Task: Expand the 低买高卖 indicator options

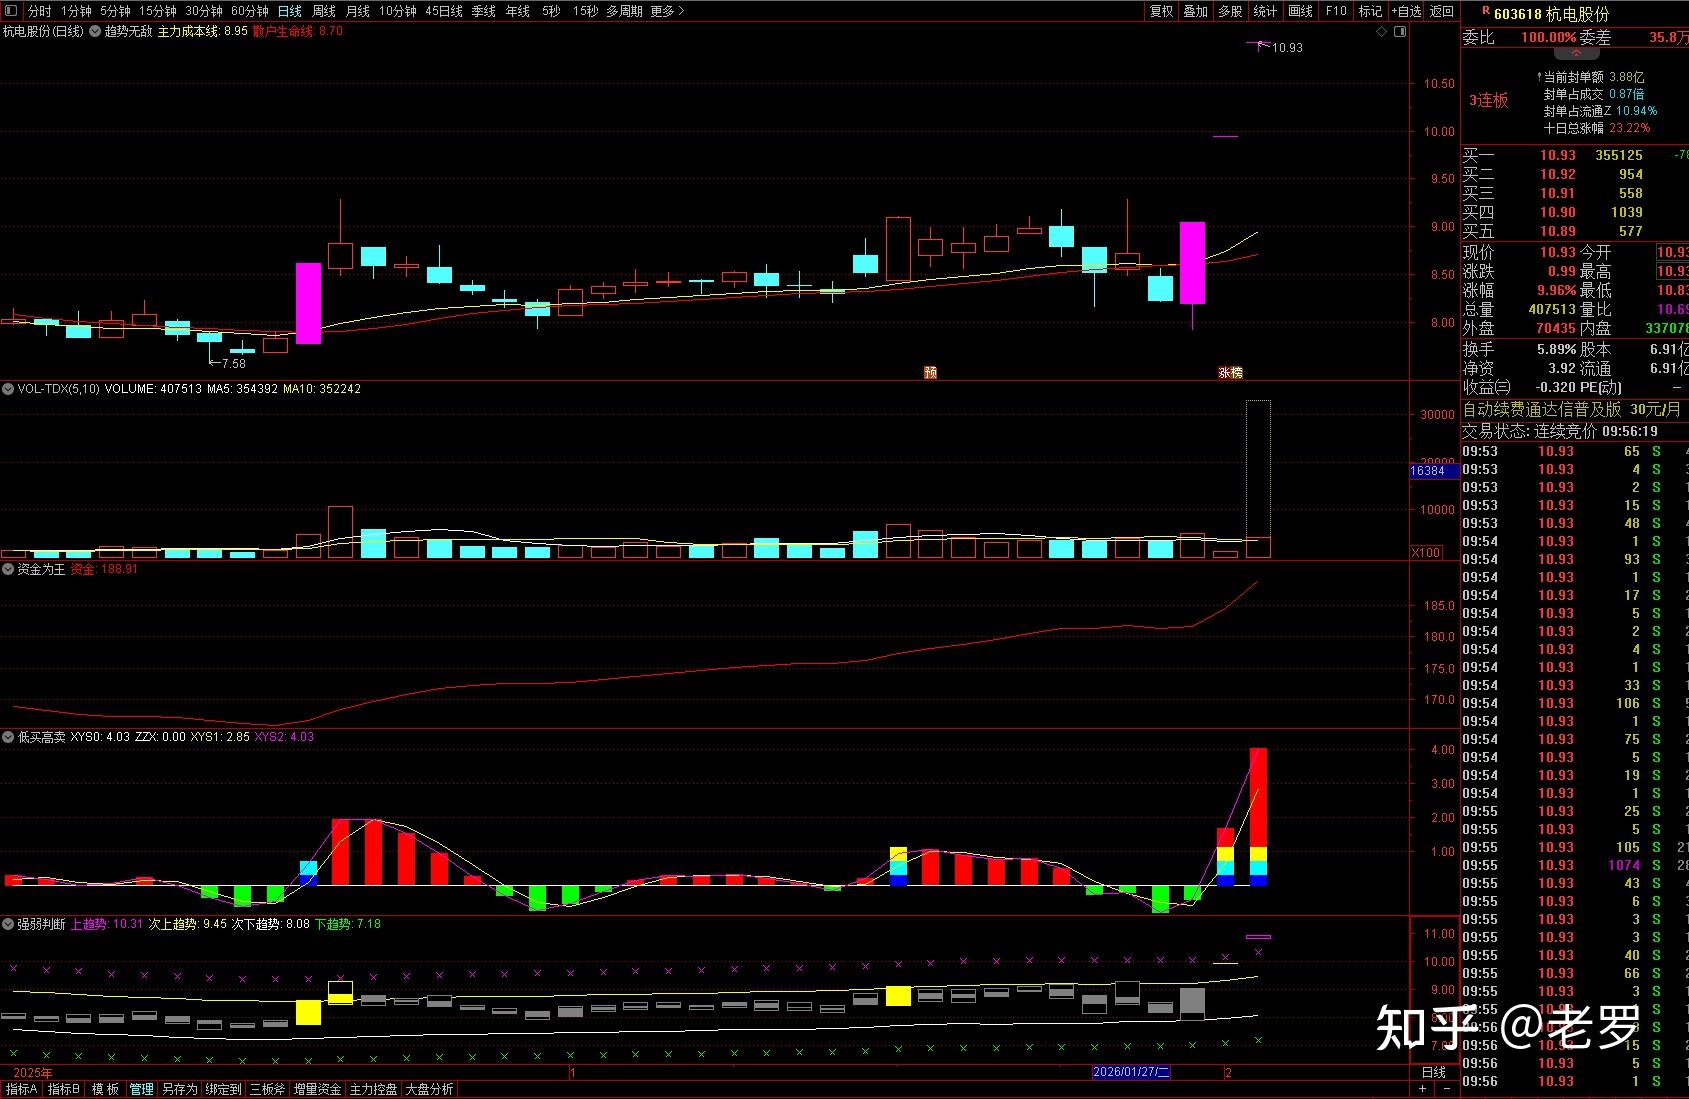Action: pos(8,737)
